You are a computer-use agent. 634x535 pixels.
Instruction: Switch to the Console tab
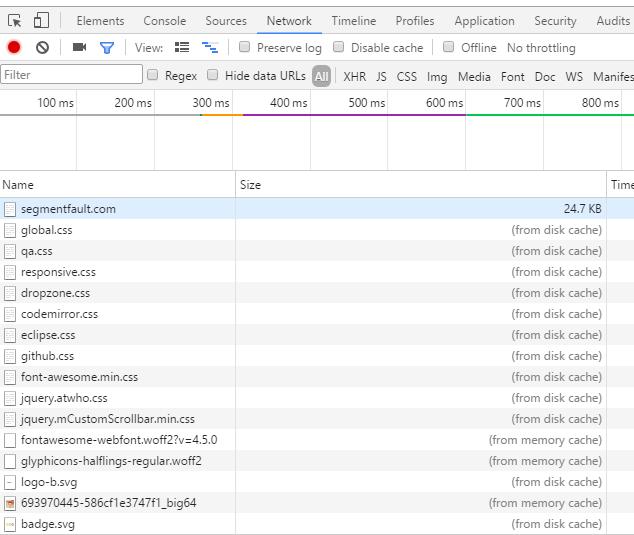pyautogui.click(x=164, y=20)
